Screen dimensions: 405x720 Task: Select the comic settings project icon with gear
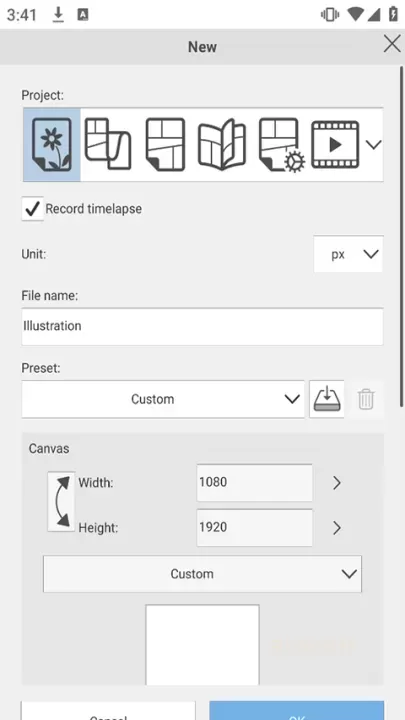[281, 145]
